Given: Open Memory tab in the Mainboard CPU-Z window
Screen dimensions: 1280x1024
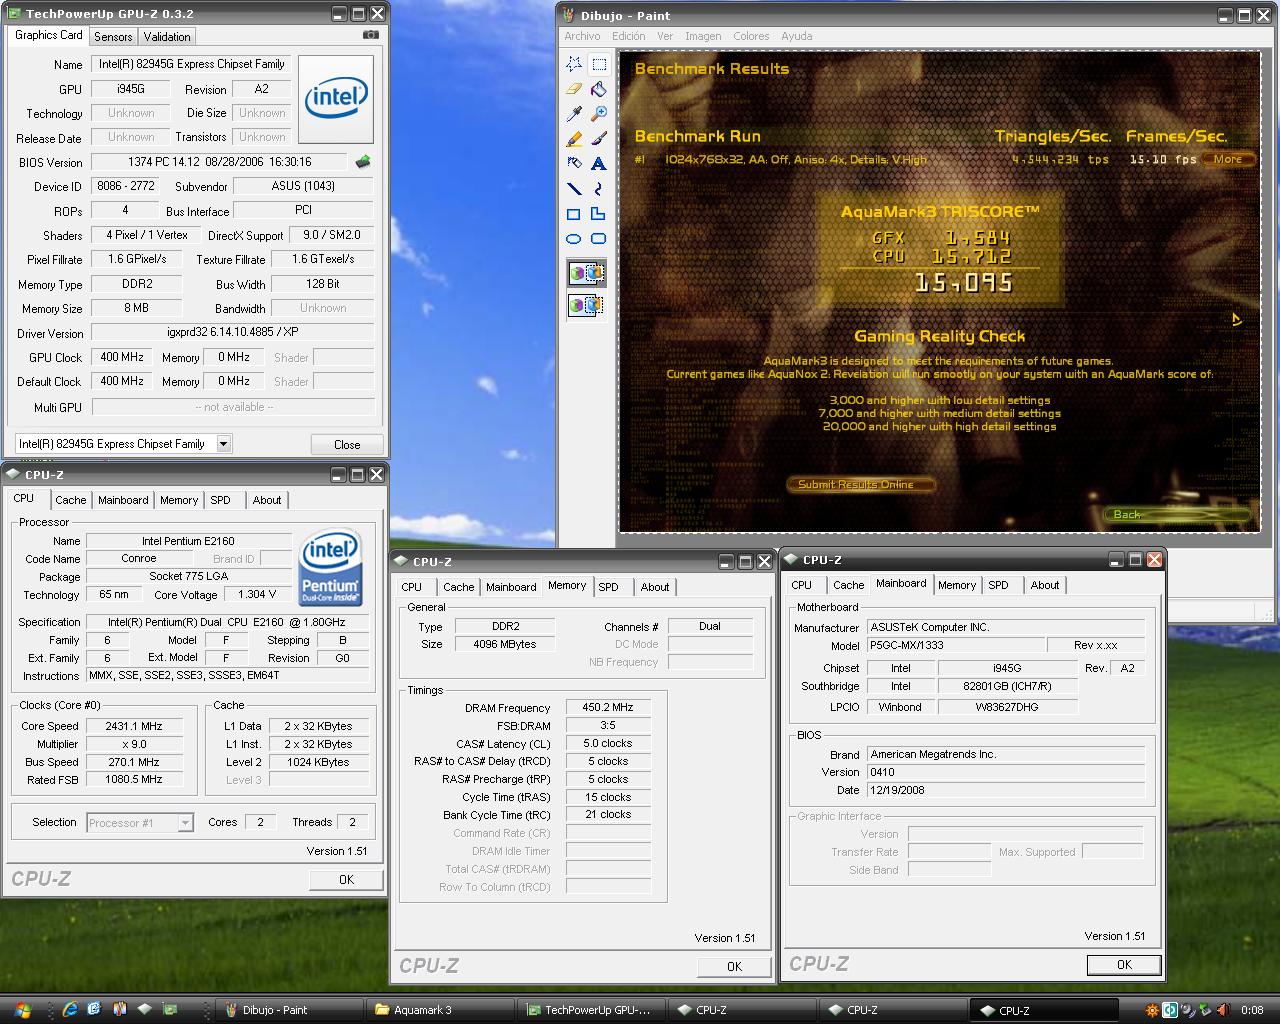Looking at the screenshot, I should (x=957, y=585).
